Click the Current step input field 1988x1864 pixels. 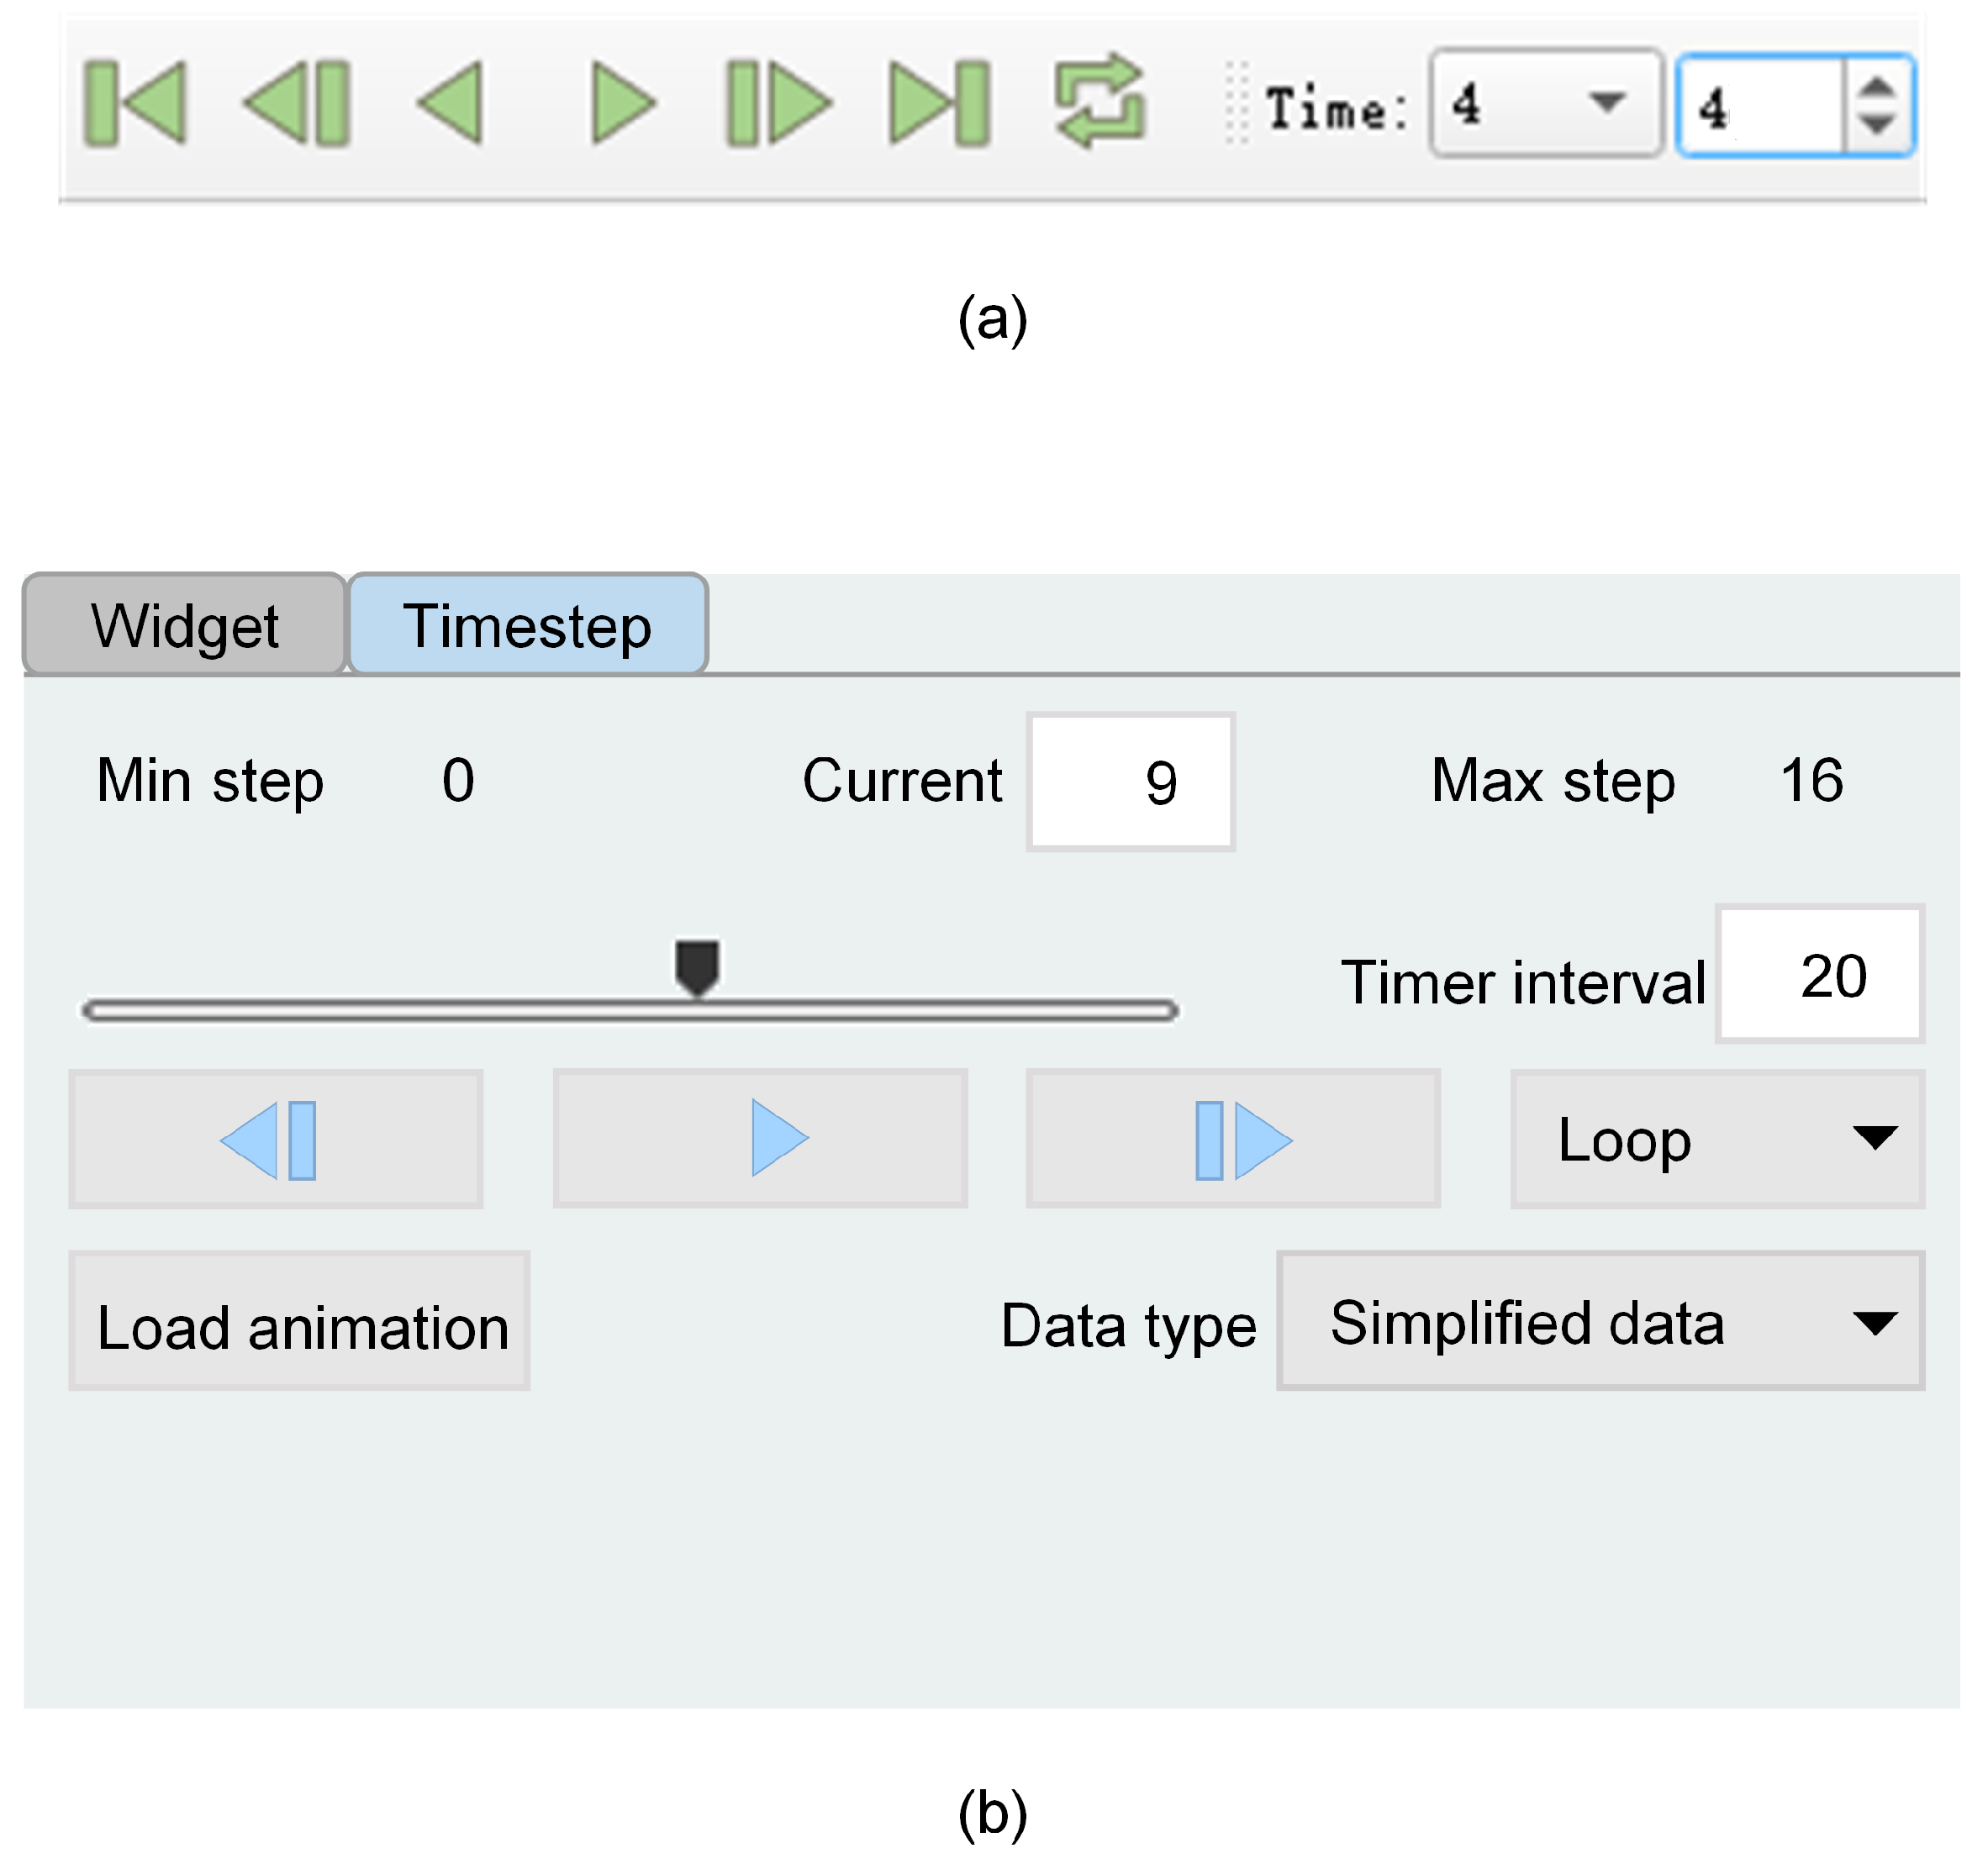point(1130,782)
